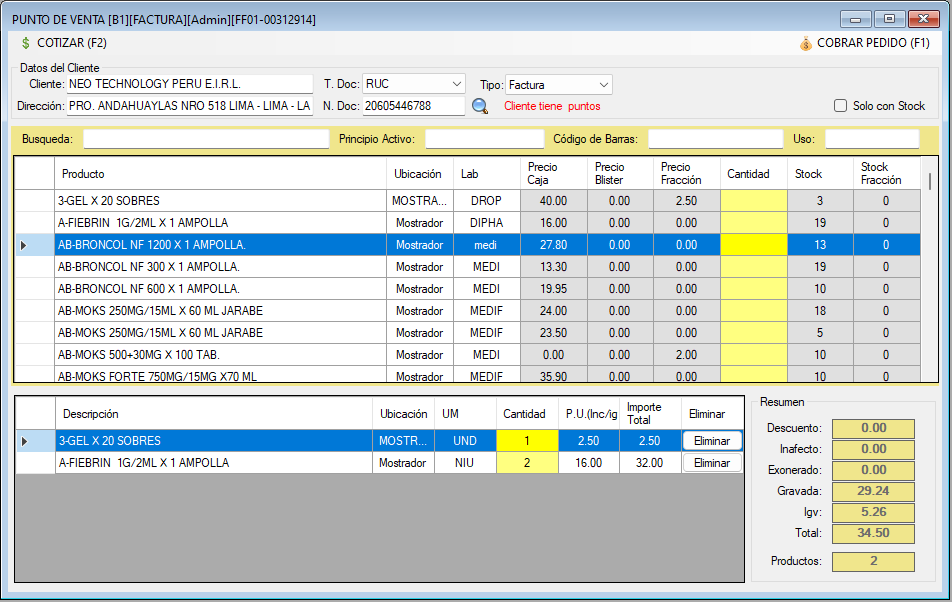The width and height of the screenshot is (952, 602).
Task: Click the Código de Barras field
Action: 715,139
